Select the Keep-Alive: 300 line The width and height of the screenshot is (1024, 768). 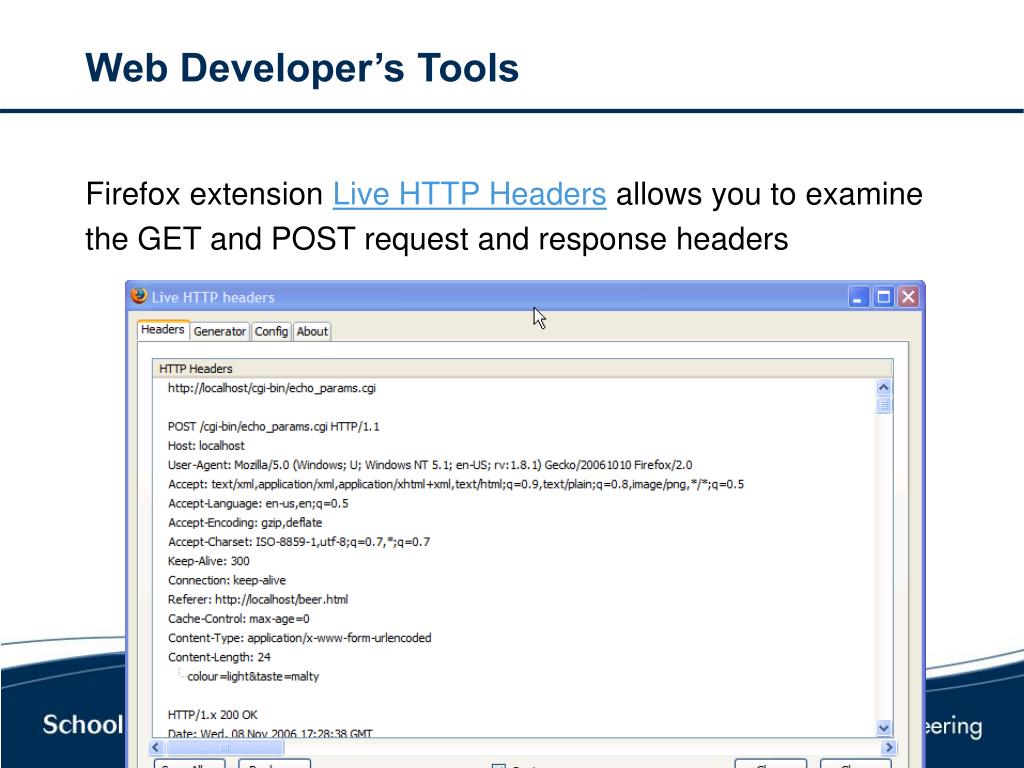[x=208, y=561]
